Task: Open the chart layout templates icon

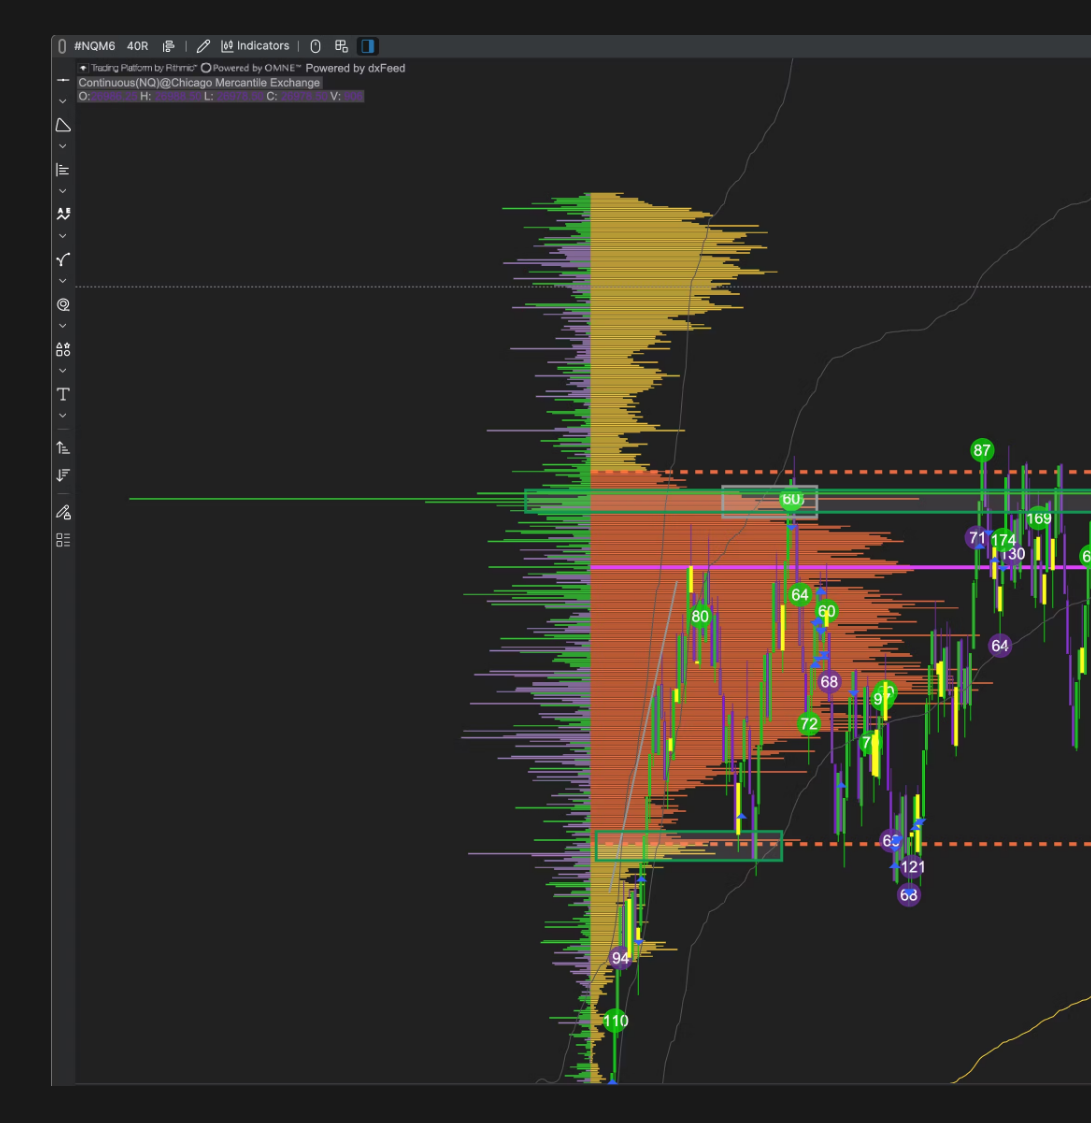Action: pyautogui.click(x=341, y=46)
